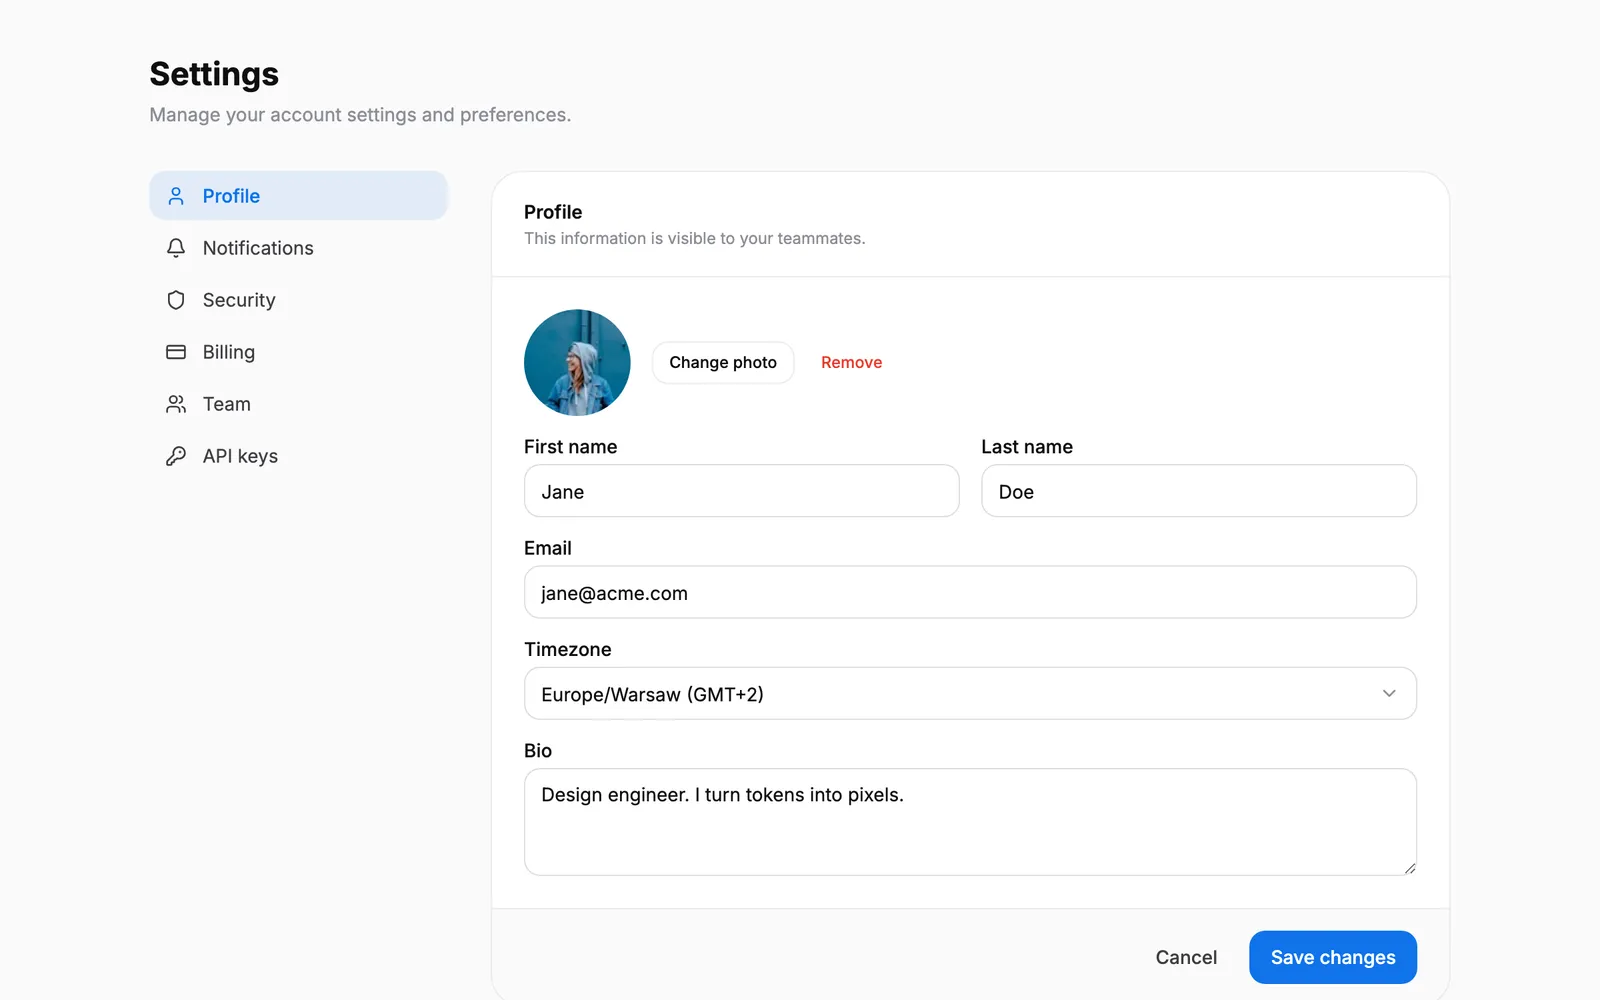Cancel the profile changes

1186,957
